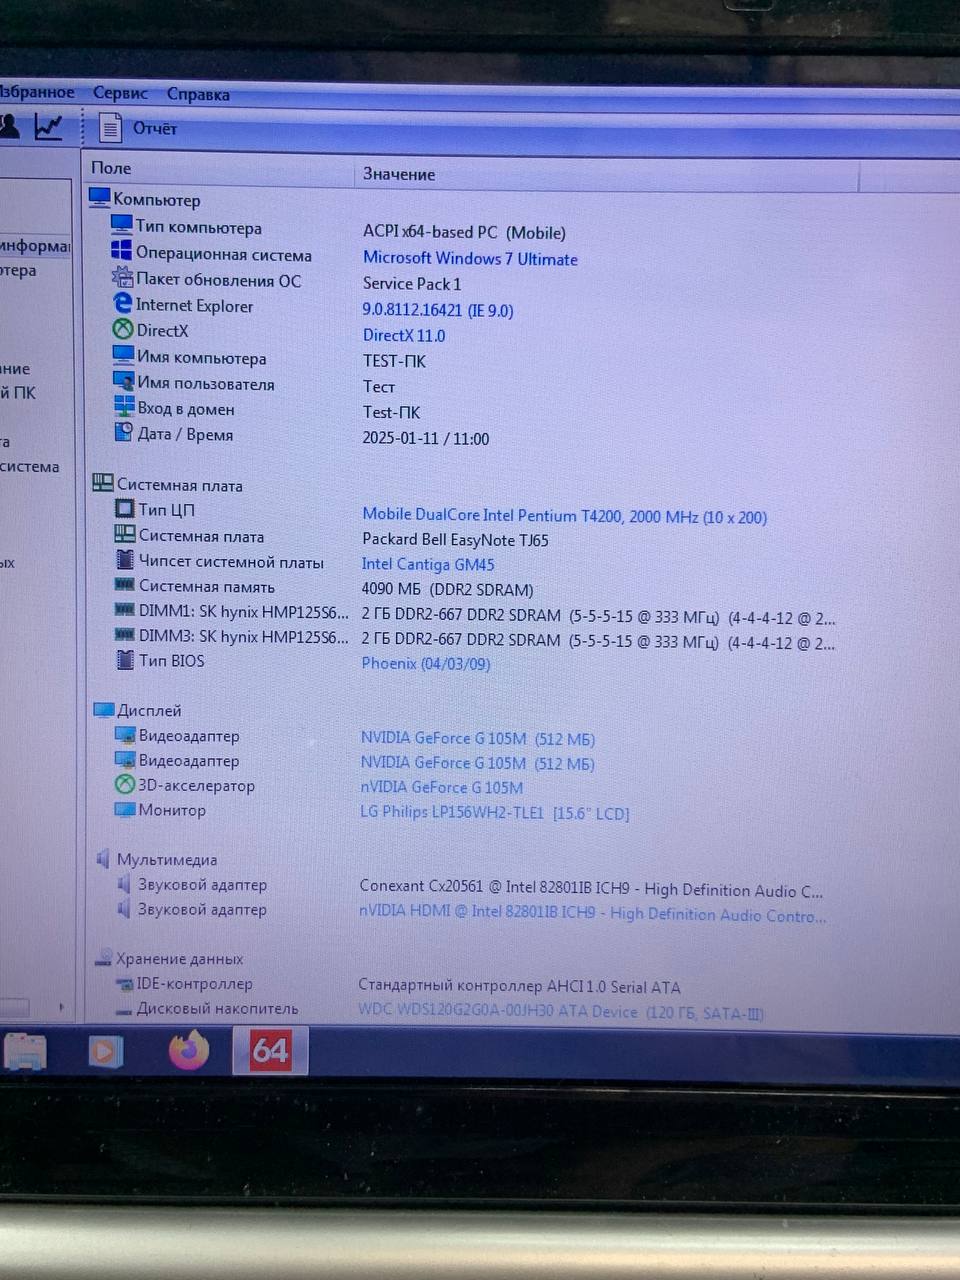Click the Имя пользователя icon
960x1280 pixels.
click(x=124, y=381)
